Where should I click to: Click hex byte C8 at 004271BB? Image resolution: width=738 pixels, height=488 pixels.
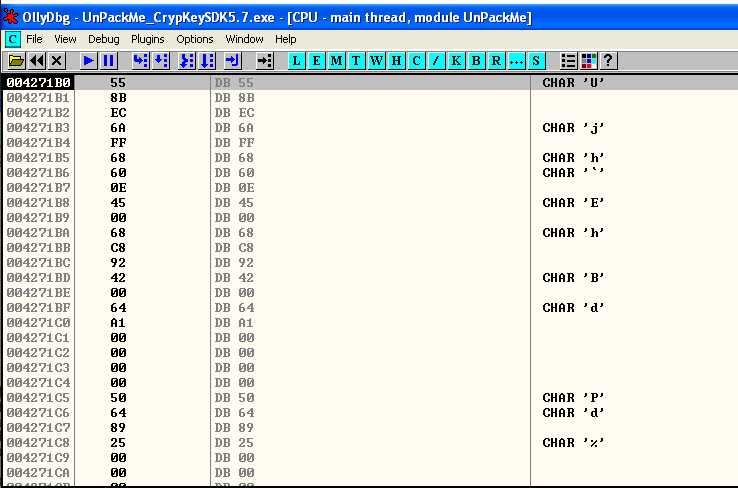point(118,248)
